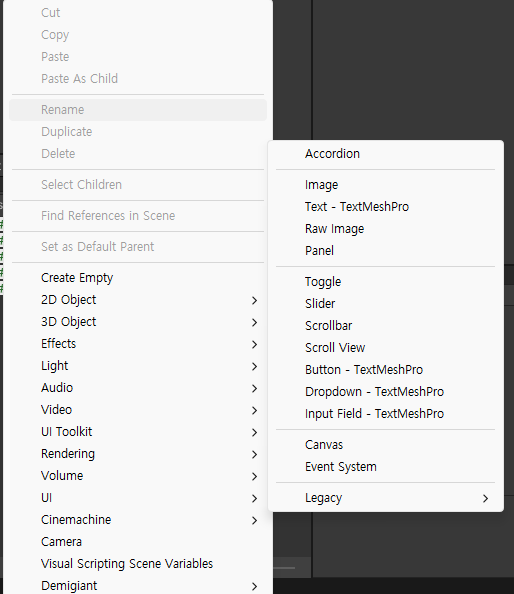
Task: Open the Light submenu
Action: [138, 366]
